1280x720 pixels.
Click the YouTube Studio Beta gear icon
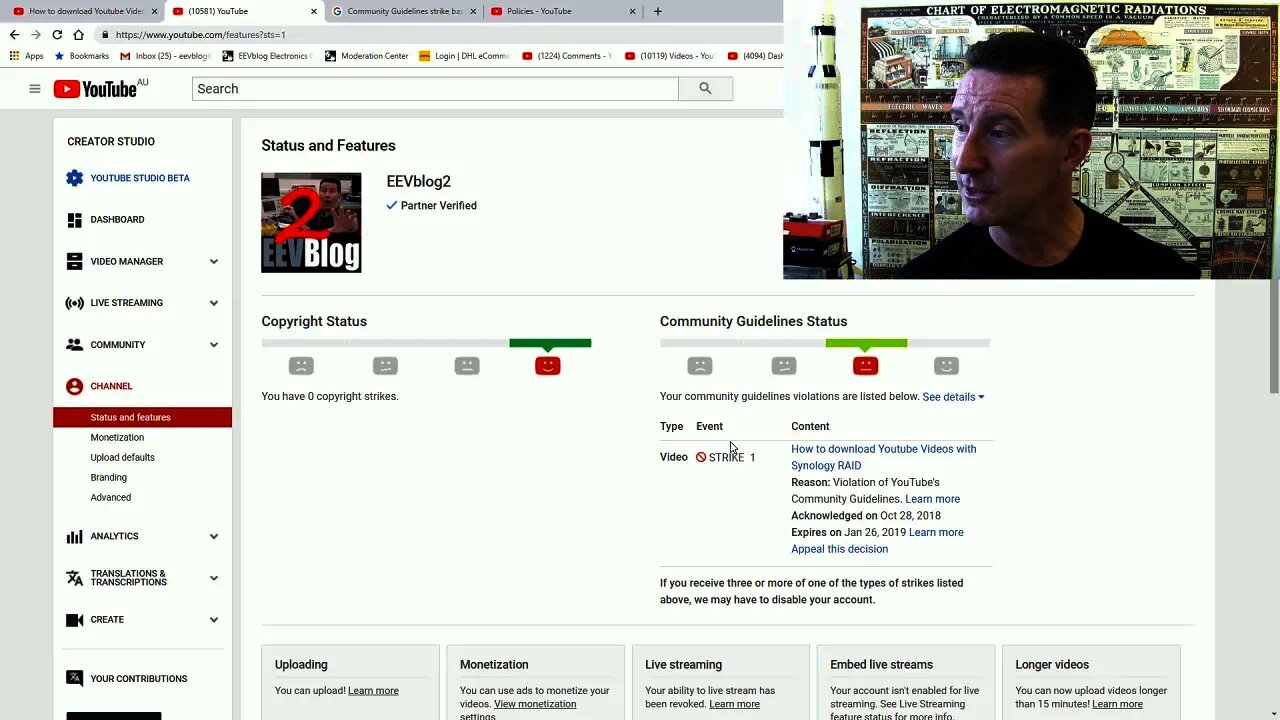74,178
